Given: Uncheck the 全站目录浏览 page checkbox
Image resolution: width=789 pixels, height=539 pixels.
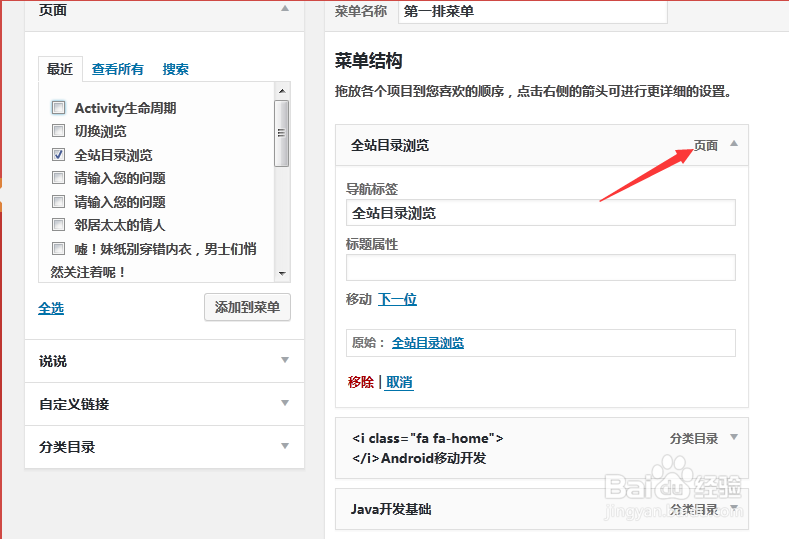Looking at the screenshot, I should tap(58, 155).
